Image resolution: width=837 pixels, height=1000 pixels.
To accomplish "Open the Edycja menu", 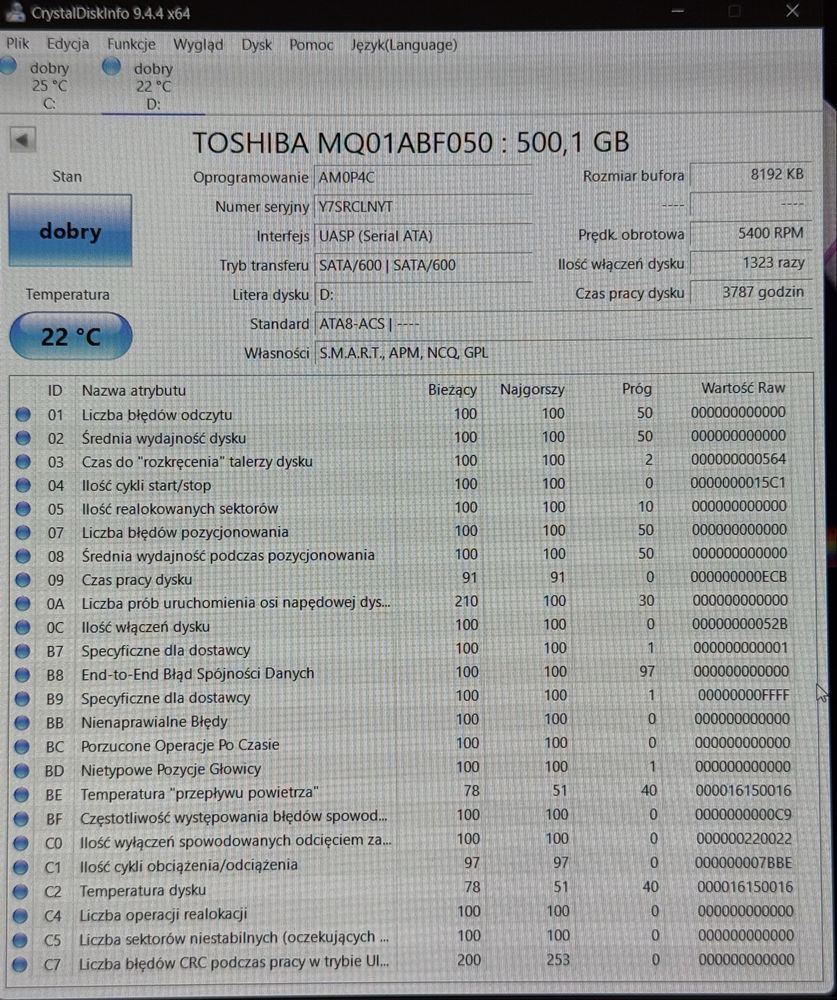I will [68, 44].
